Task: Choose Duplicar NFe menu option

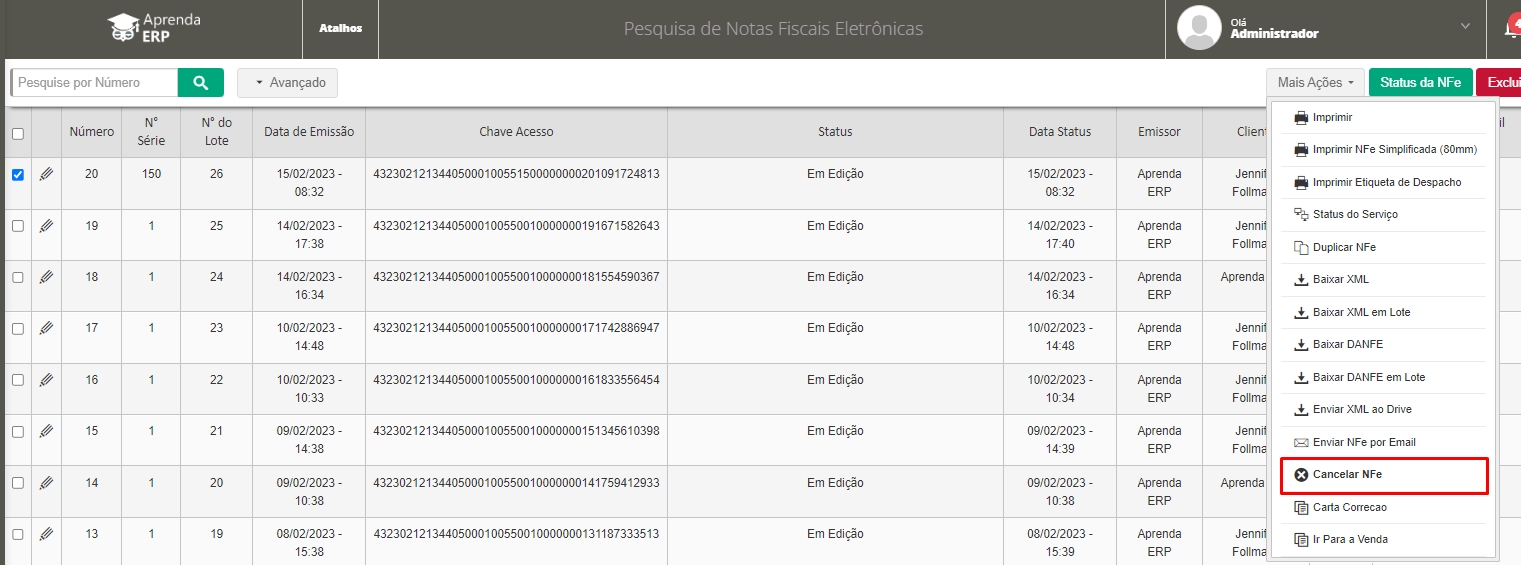Action: (1344, 247)
